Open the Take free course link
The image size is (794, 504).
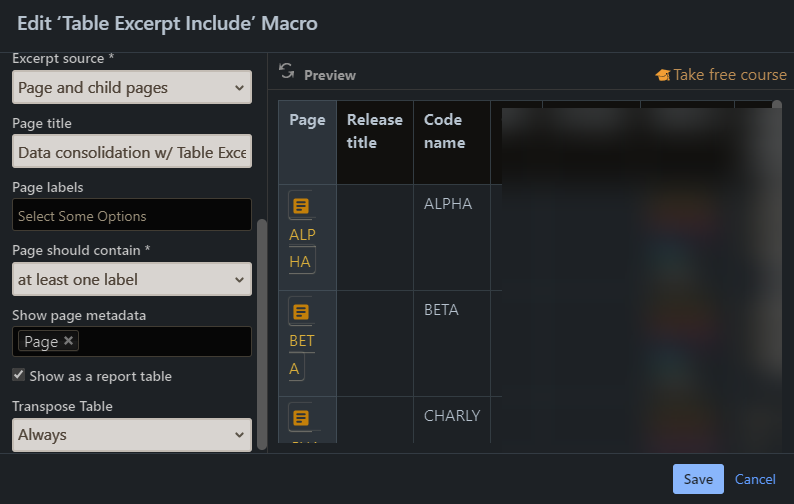729,75
